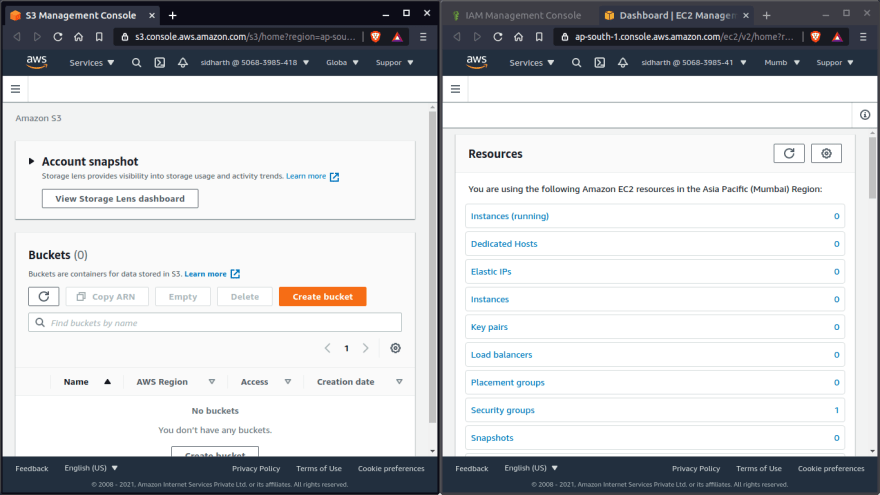Open Brave Shields in S3 window
This screenshot has height=495, width=880.
(375, 37)
